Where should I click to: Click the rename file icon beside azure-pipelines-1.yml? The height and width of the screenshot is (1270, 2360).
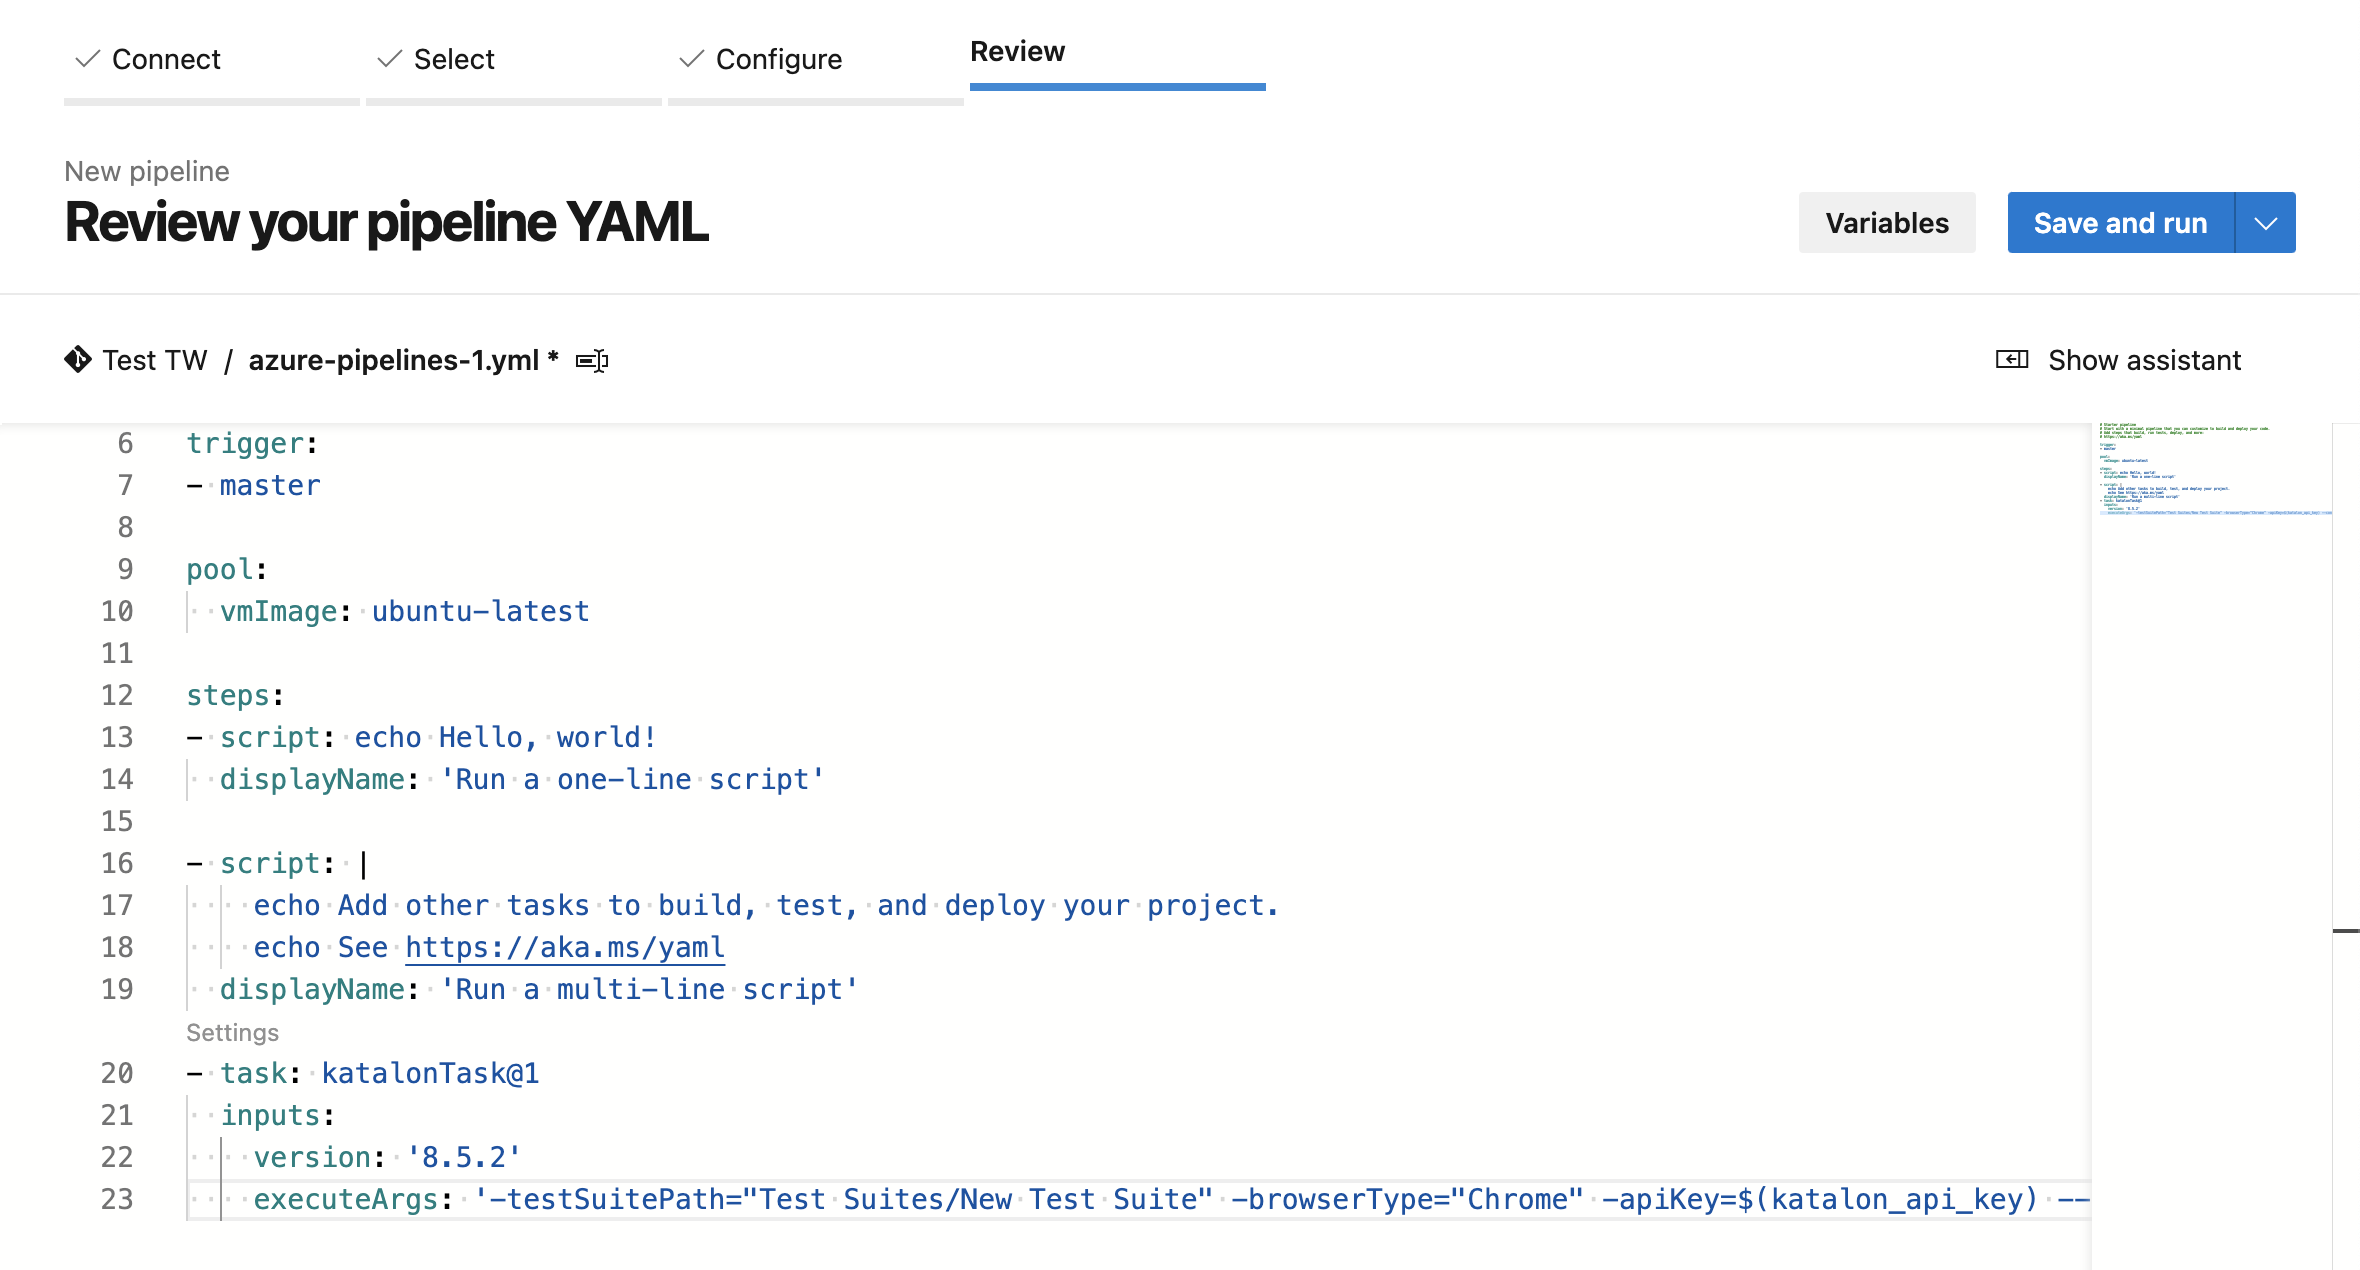click(592, 361)
